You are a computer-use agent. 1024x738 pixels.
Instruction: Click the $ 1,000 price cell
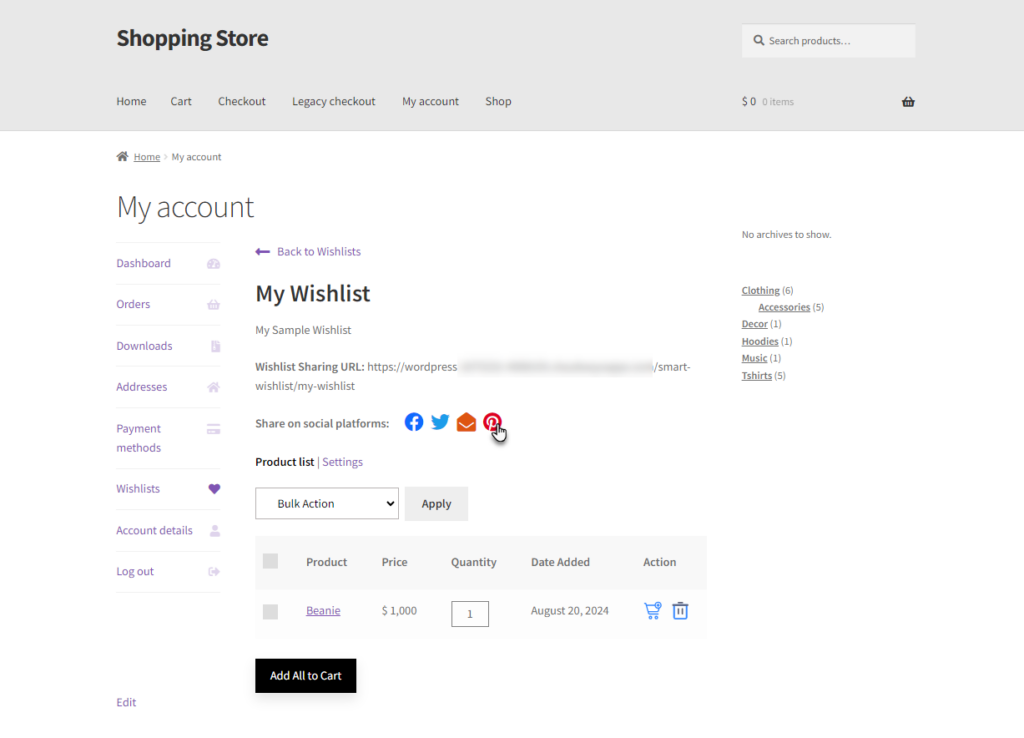point(399,611)
